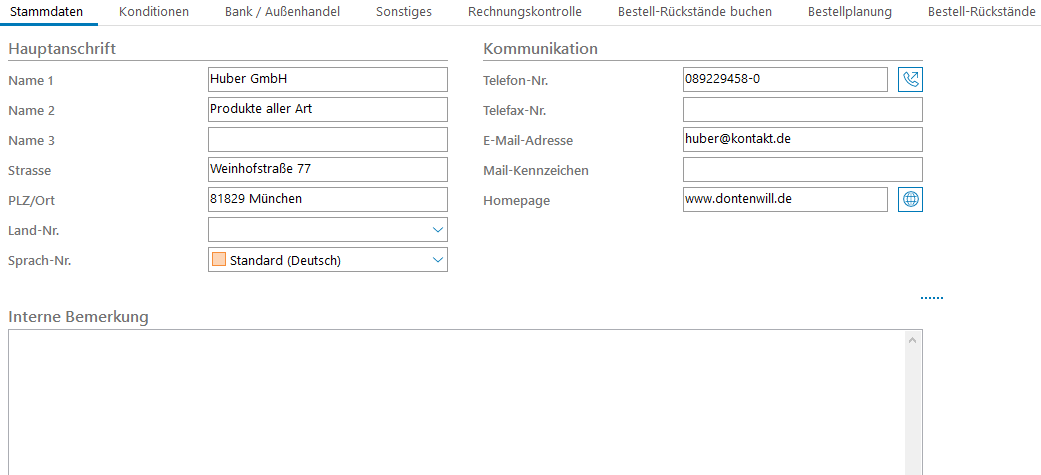Click the Interne Bemerkung scrollbar up arrow

[x=912, y=341]
